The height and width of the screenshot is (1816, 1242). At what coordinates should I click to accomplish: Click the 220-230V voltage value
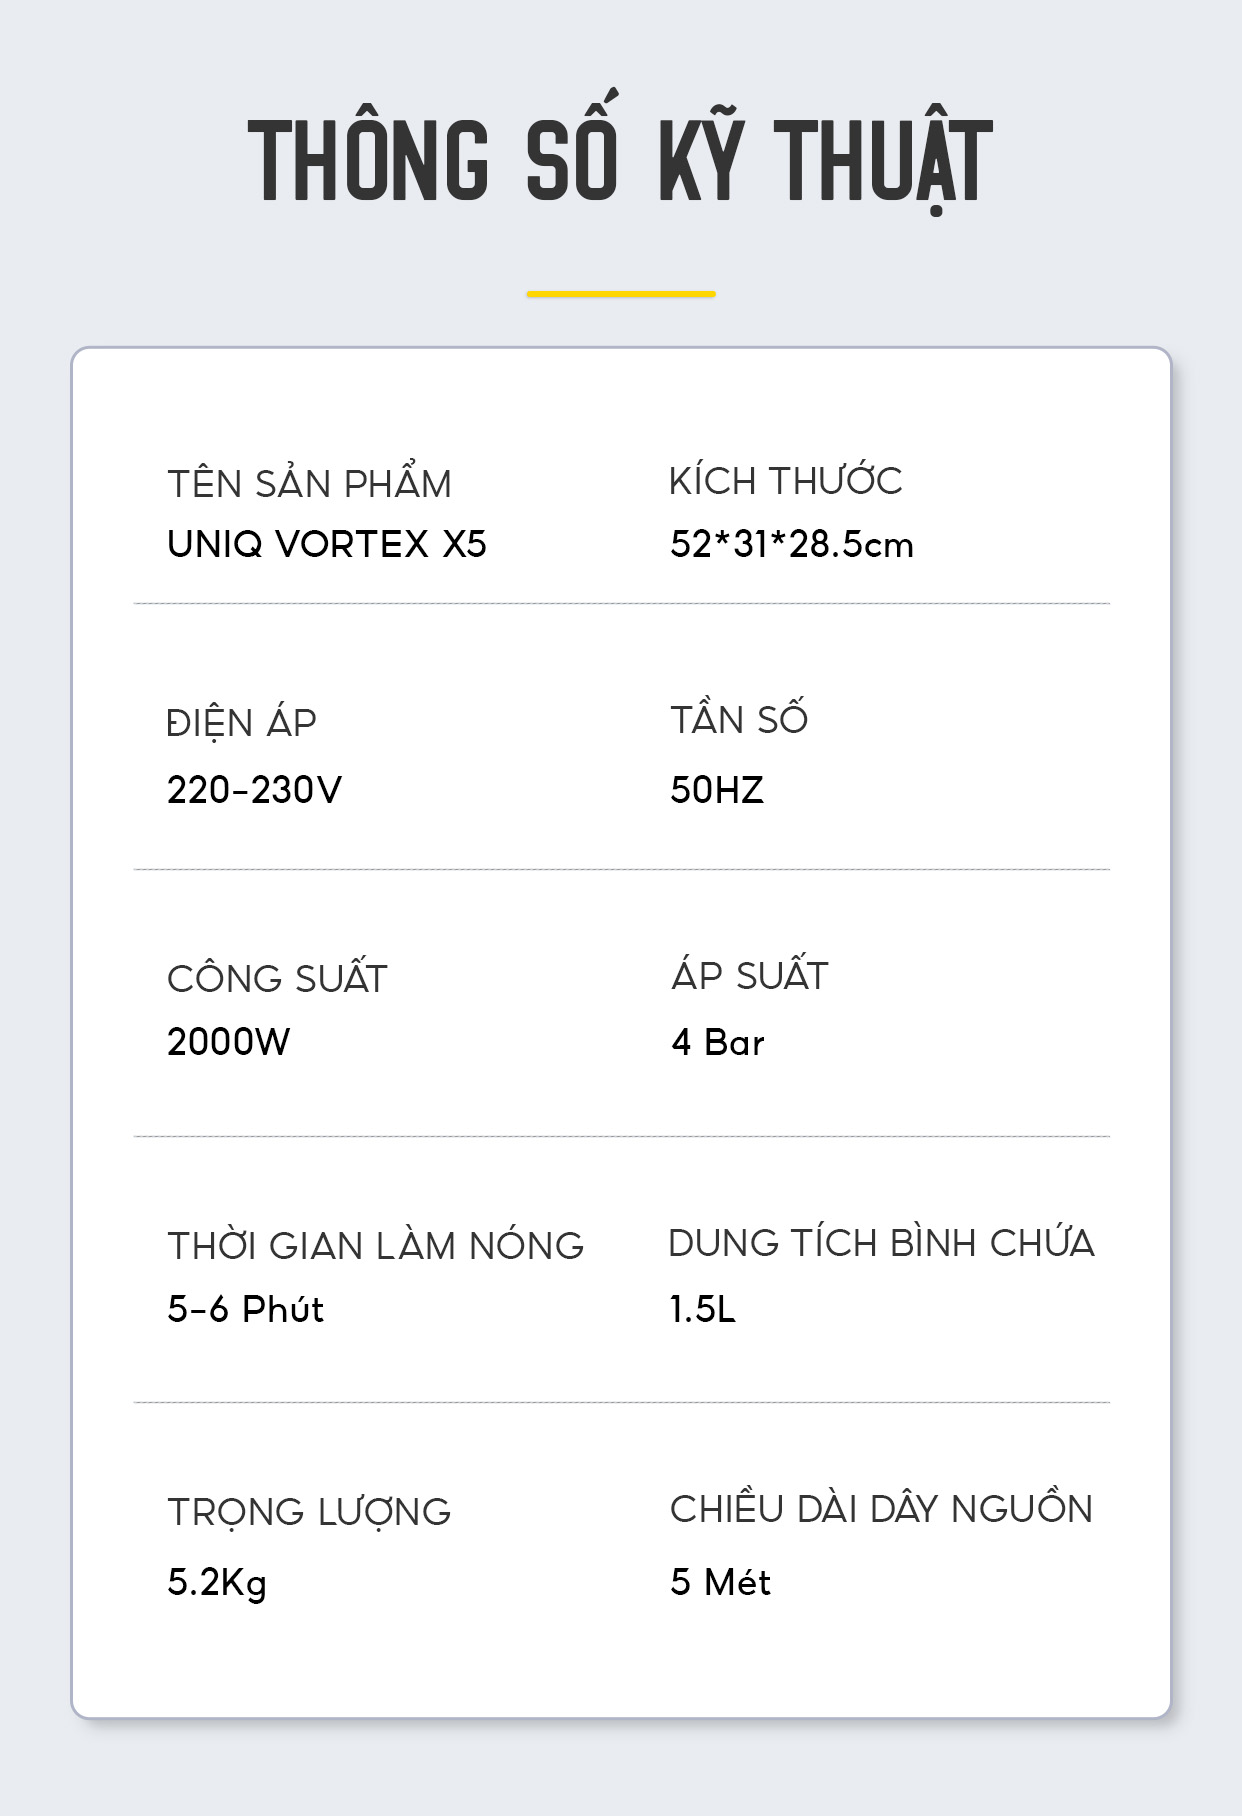[254, 790]
